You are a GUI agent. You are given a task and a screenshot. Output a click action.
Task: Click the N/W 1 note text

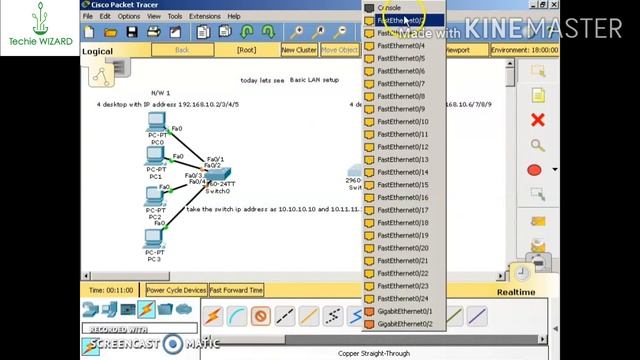[x=160, y=93]
